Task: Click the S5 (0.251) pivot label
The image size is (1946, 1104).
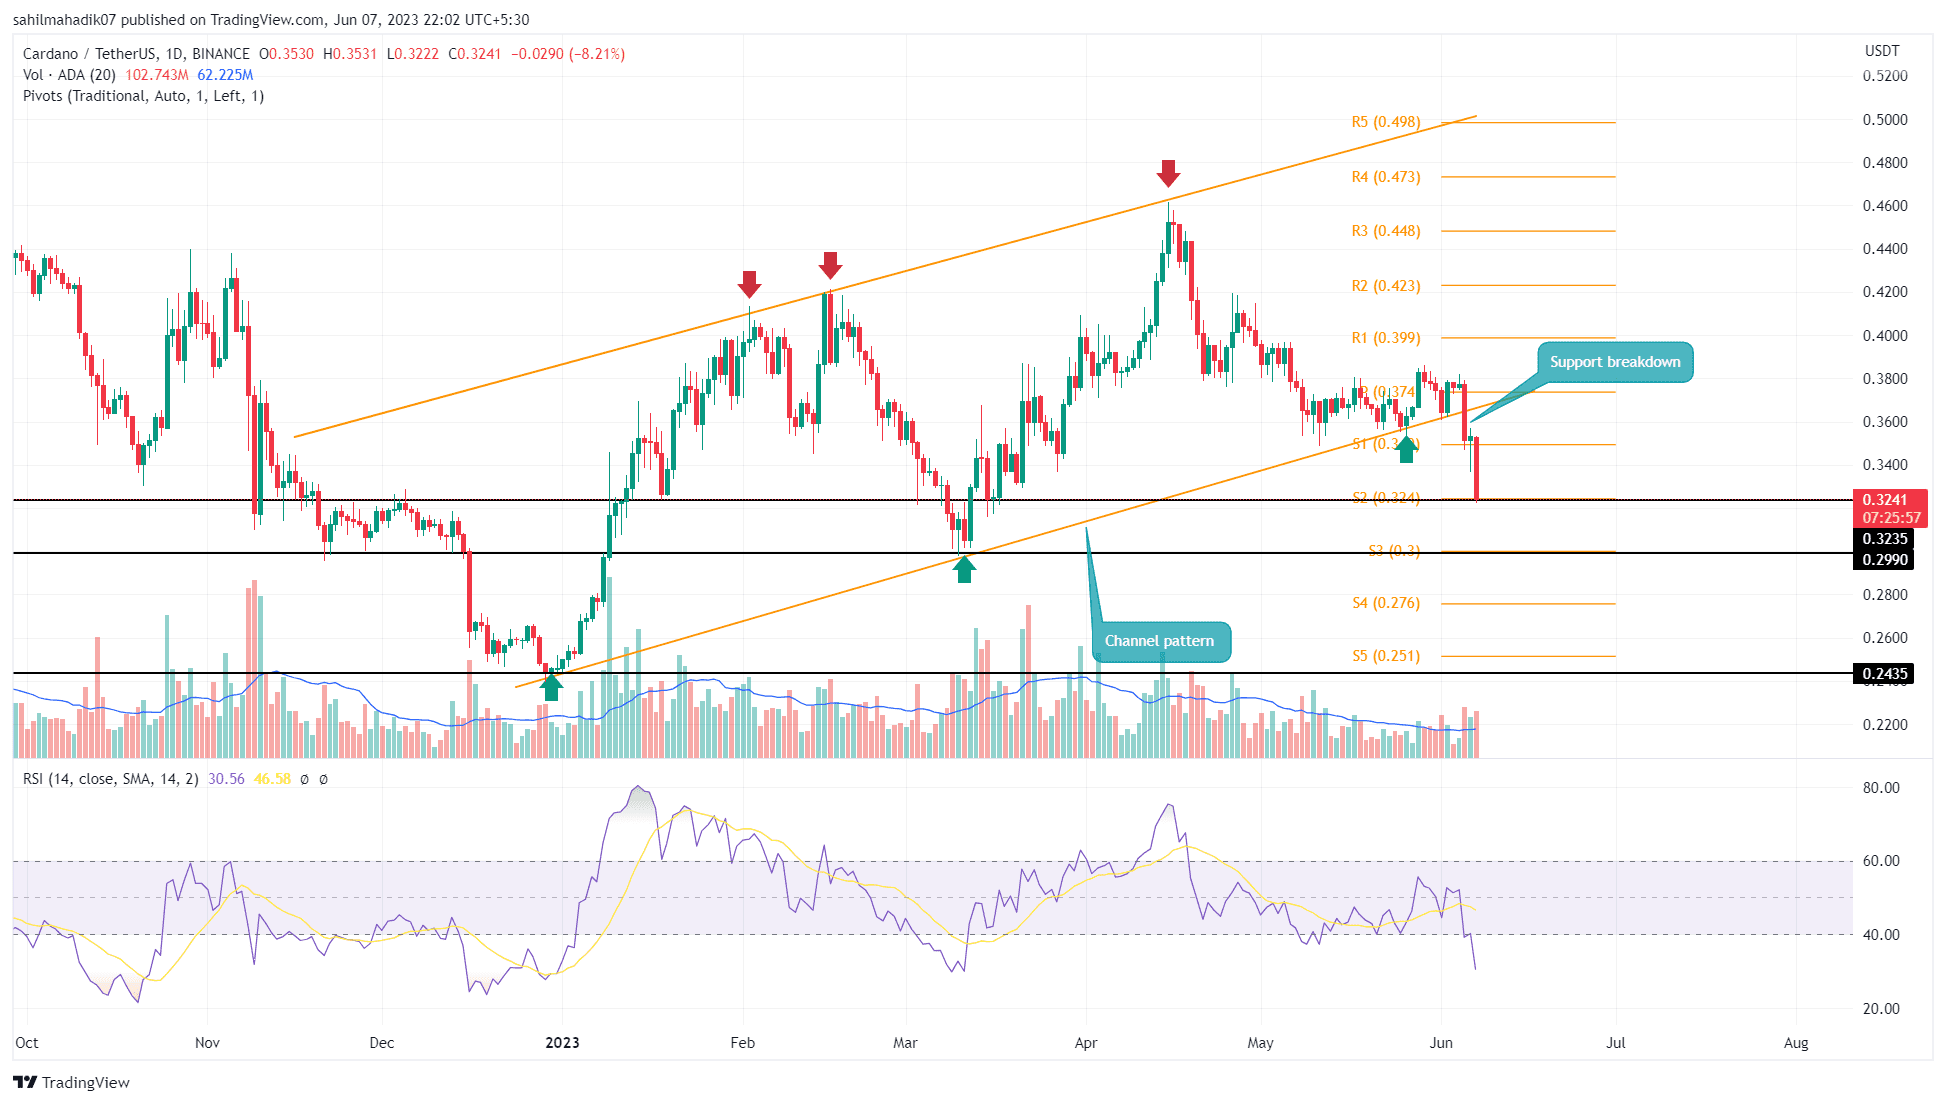Action: (1386, 656)
